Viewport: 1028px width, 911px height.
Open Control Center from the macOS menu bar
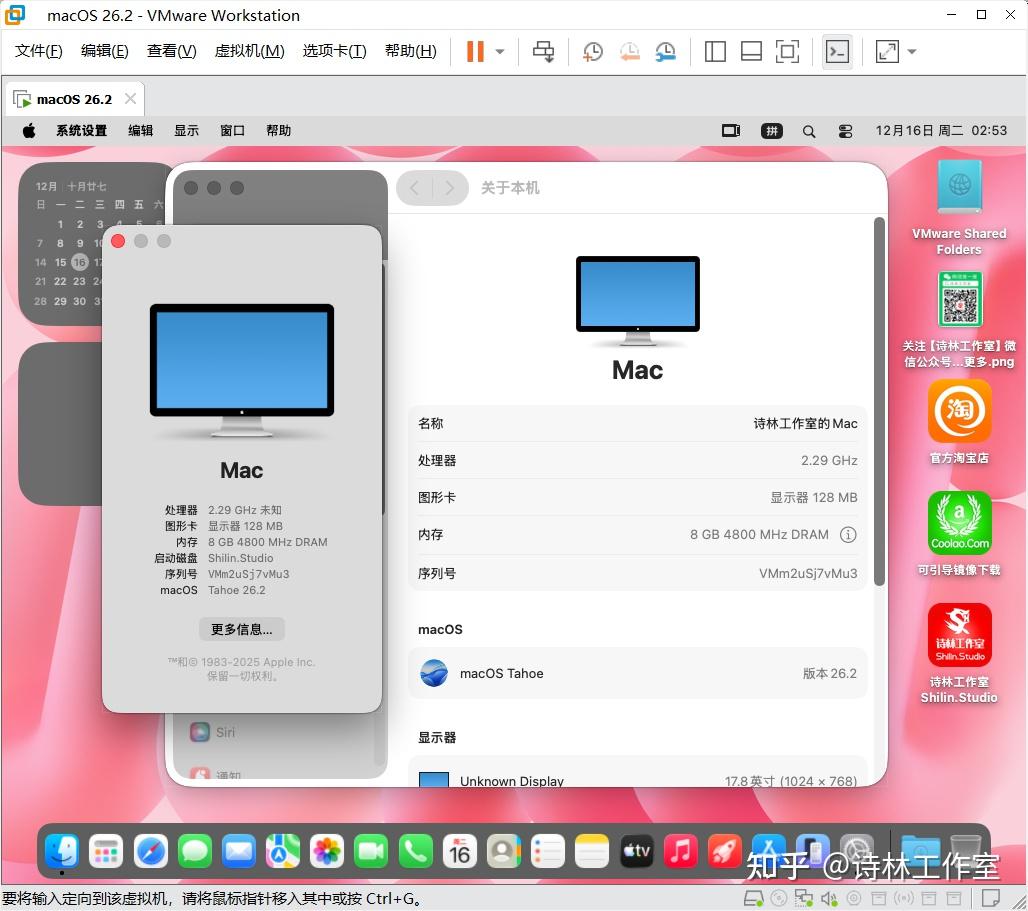844,131
